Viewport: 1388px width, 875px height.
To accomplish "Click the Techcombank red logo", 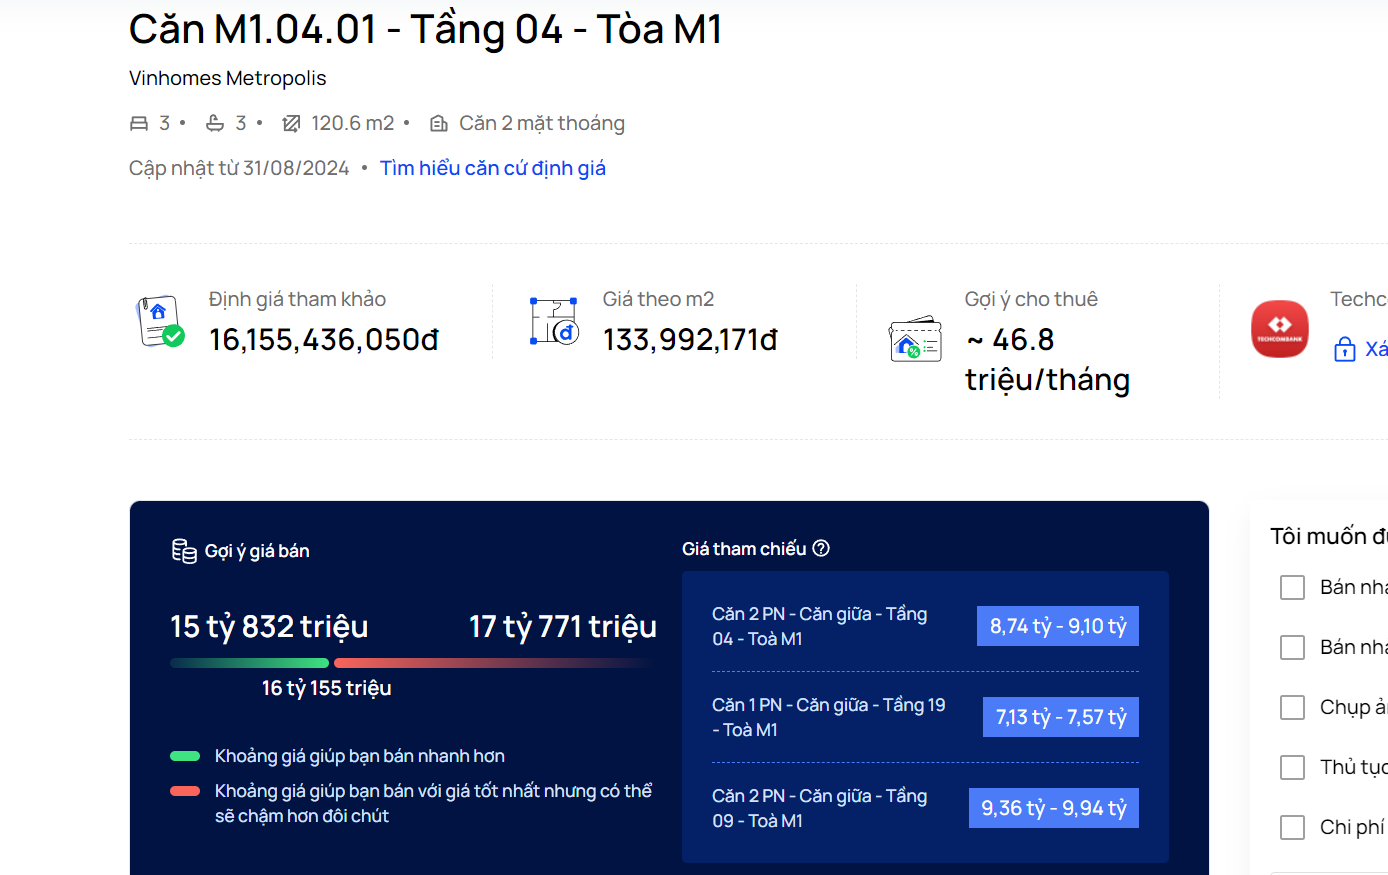I will pos(1280,329).
